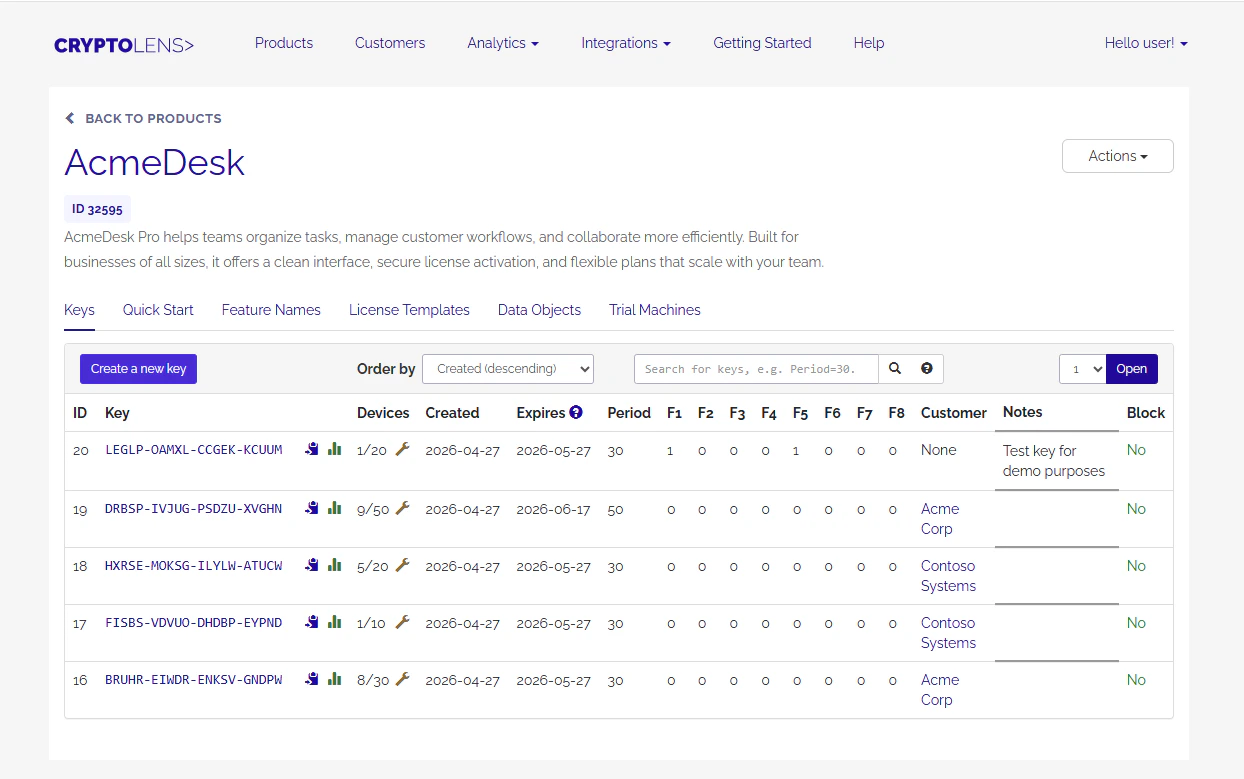
Task: Open Help in the top navigation
Action: pos(869,43)
